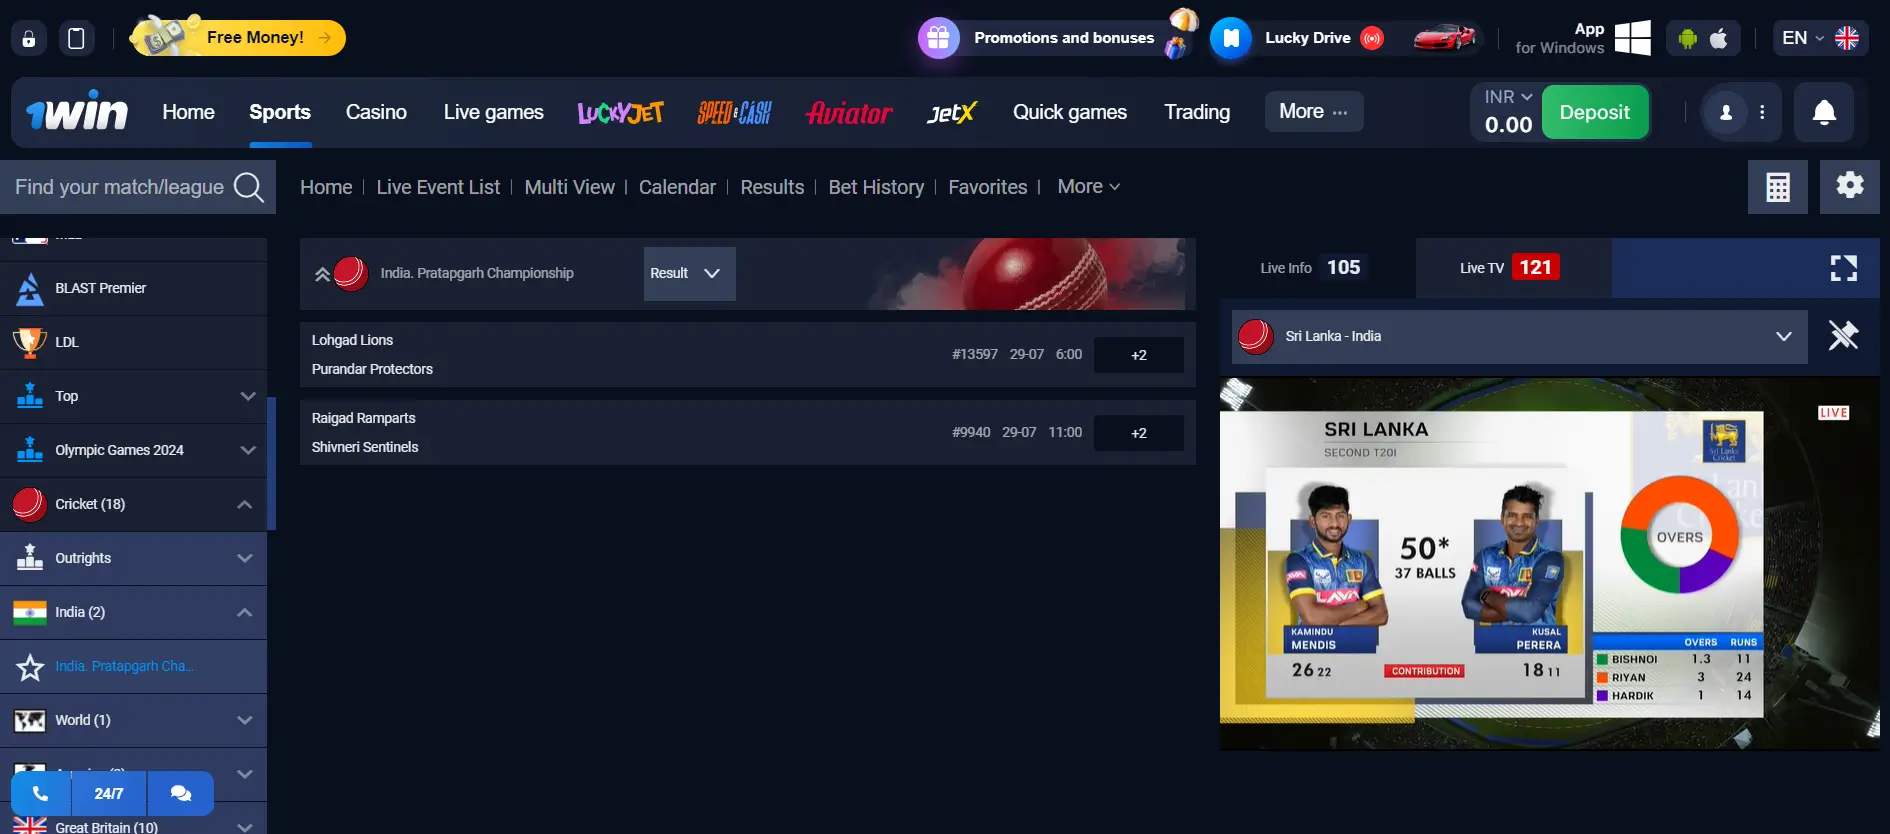Go to the Home main menu item

188,112
